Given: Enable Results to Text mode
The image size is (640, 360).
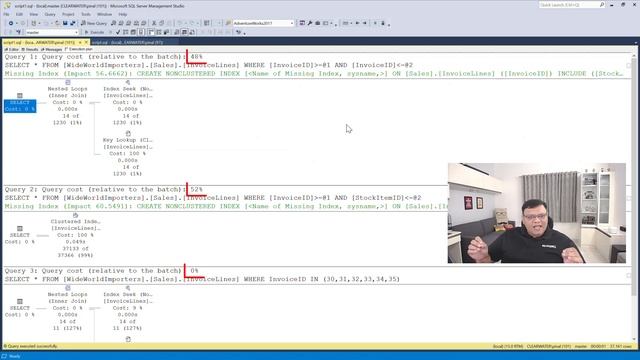Looking at the screenshot, I should [x=176, y=32].
